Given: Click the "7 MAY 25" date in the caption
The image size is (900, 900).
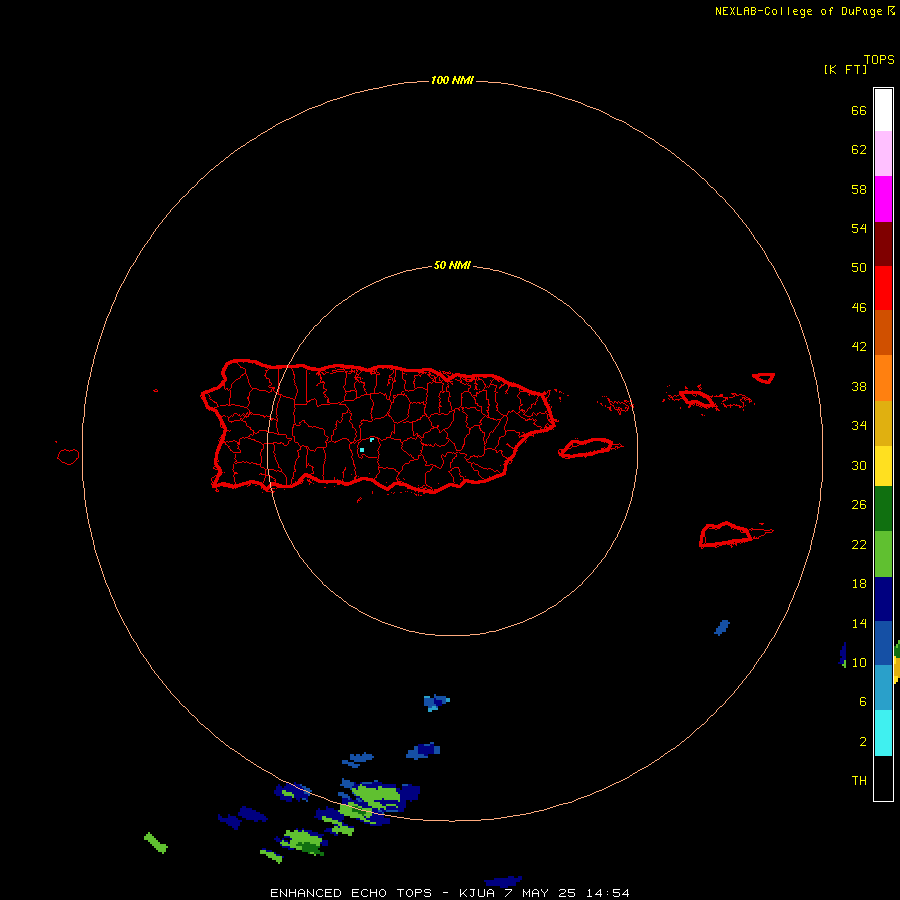Looking at the screenshot, I should coord(541,893).
